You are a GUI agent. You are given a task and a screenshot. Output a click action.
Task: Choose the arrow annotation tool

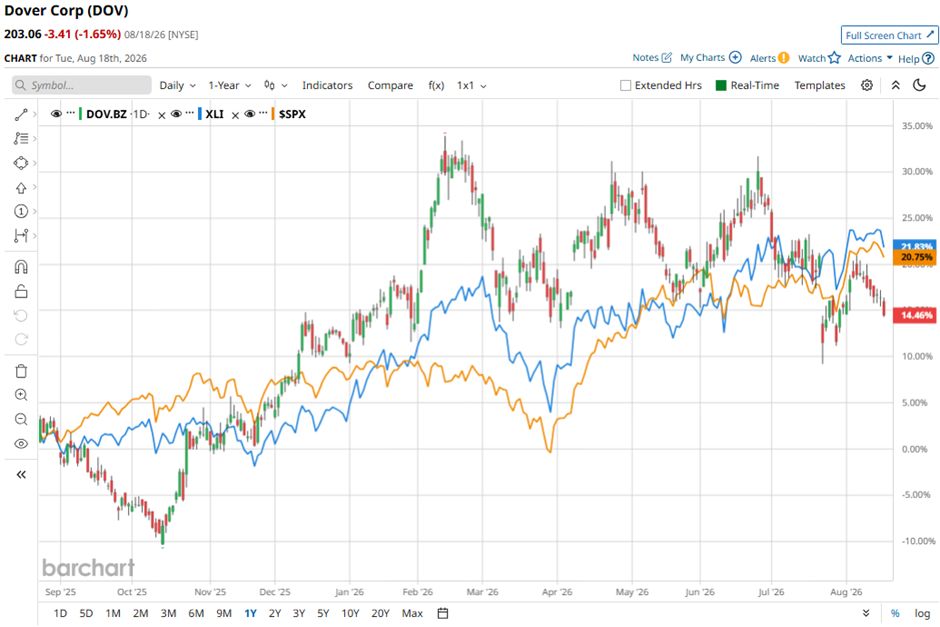coord(21,188)
